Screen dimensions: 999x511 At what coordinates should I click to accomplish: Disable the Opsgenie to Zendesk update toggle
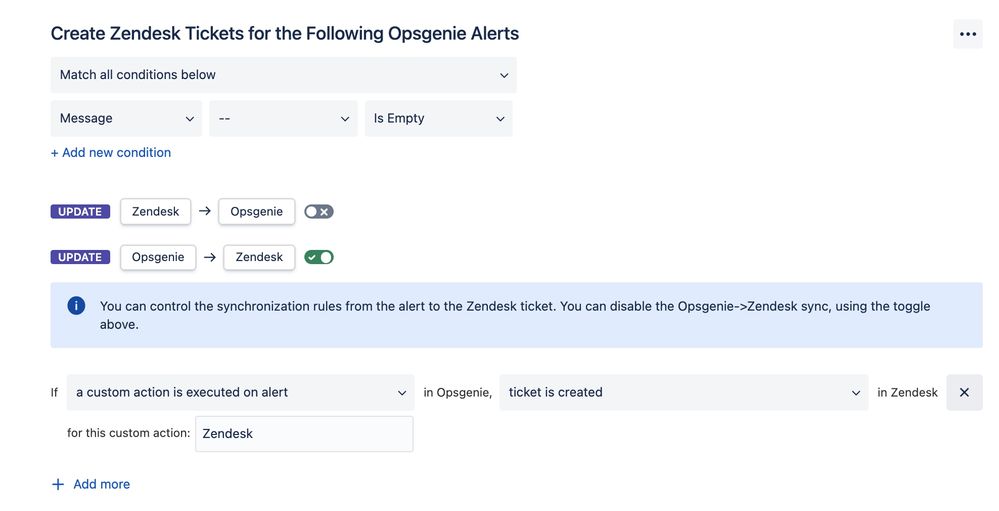(x=319, y=257)
